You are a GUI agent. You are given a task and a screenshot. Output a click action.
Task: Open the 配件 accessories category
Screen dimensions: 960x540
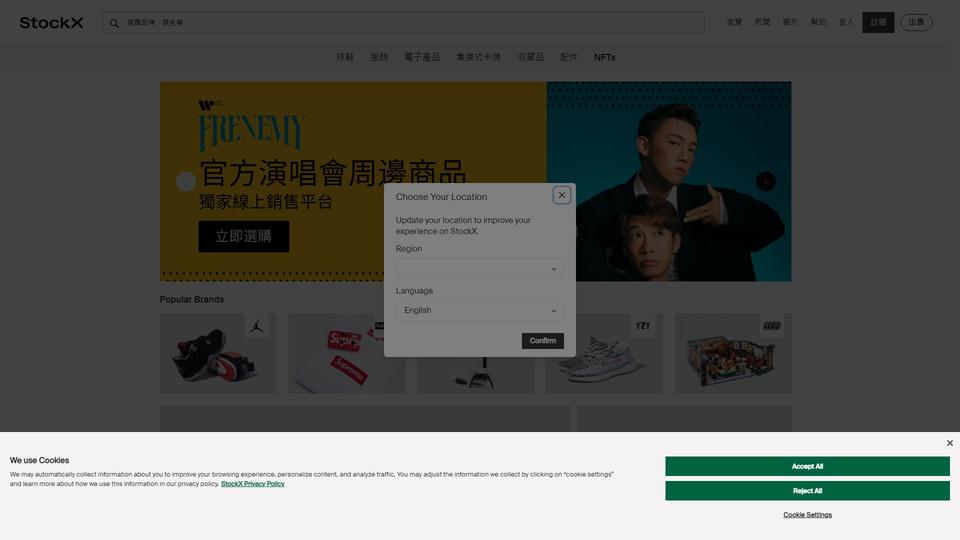pyautogui.click(x=569, y=57)
